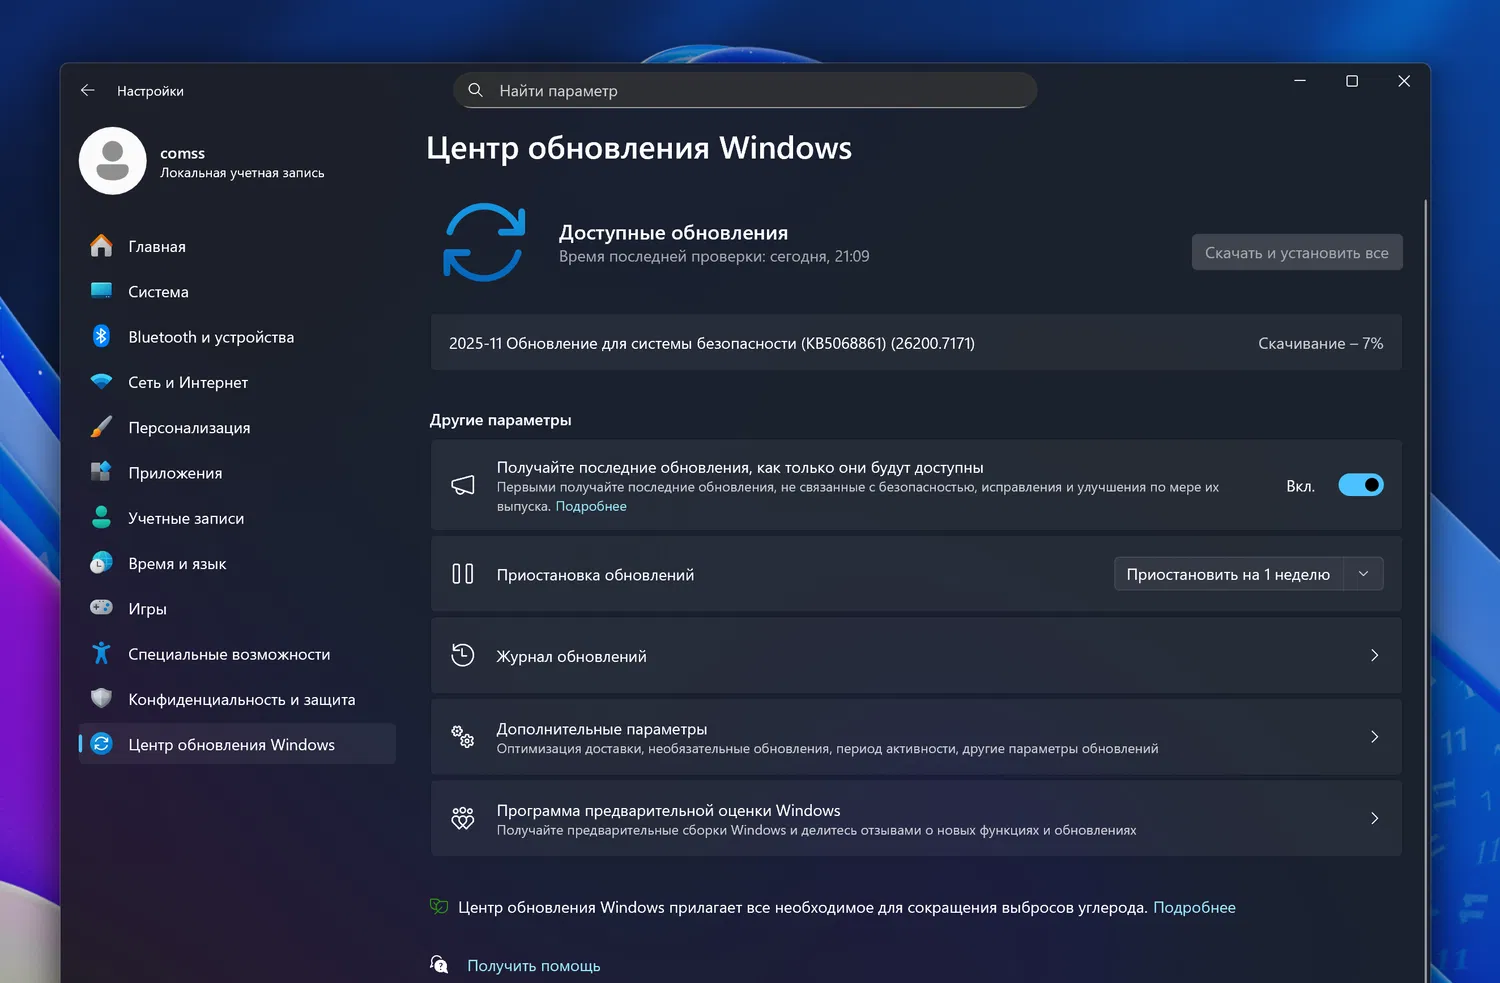Click the Insider Program people-heart icon
Image resolution: width=1500 pixels, height=983 pixels.
(x=463, y=818)
